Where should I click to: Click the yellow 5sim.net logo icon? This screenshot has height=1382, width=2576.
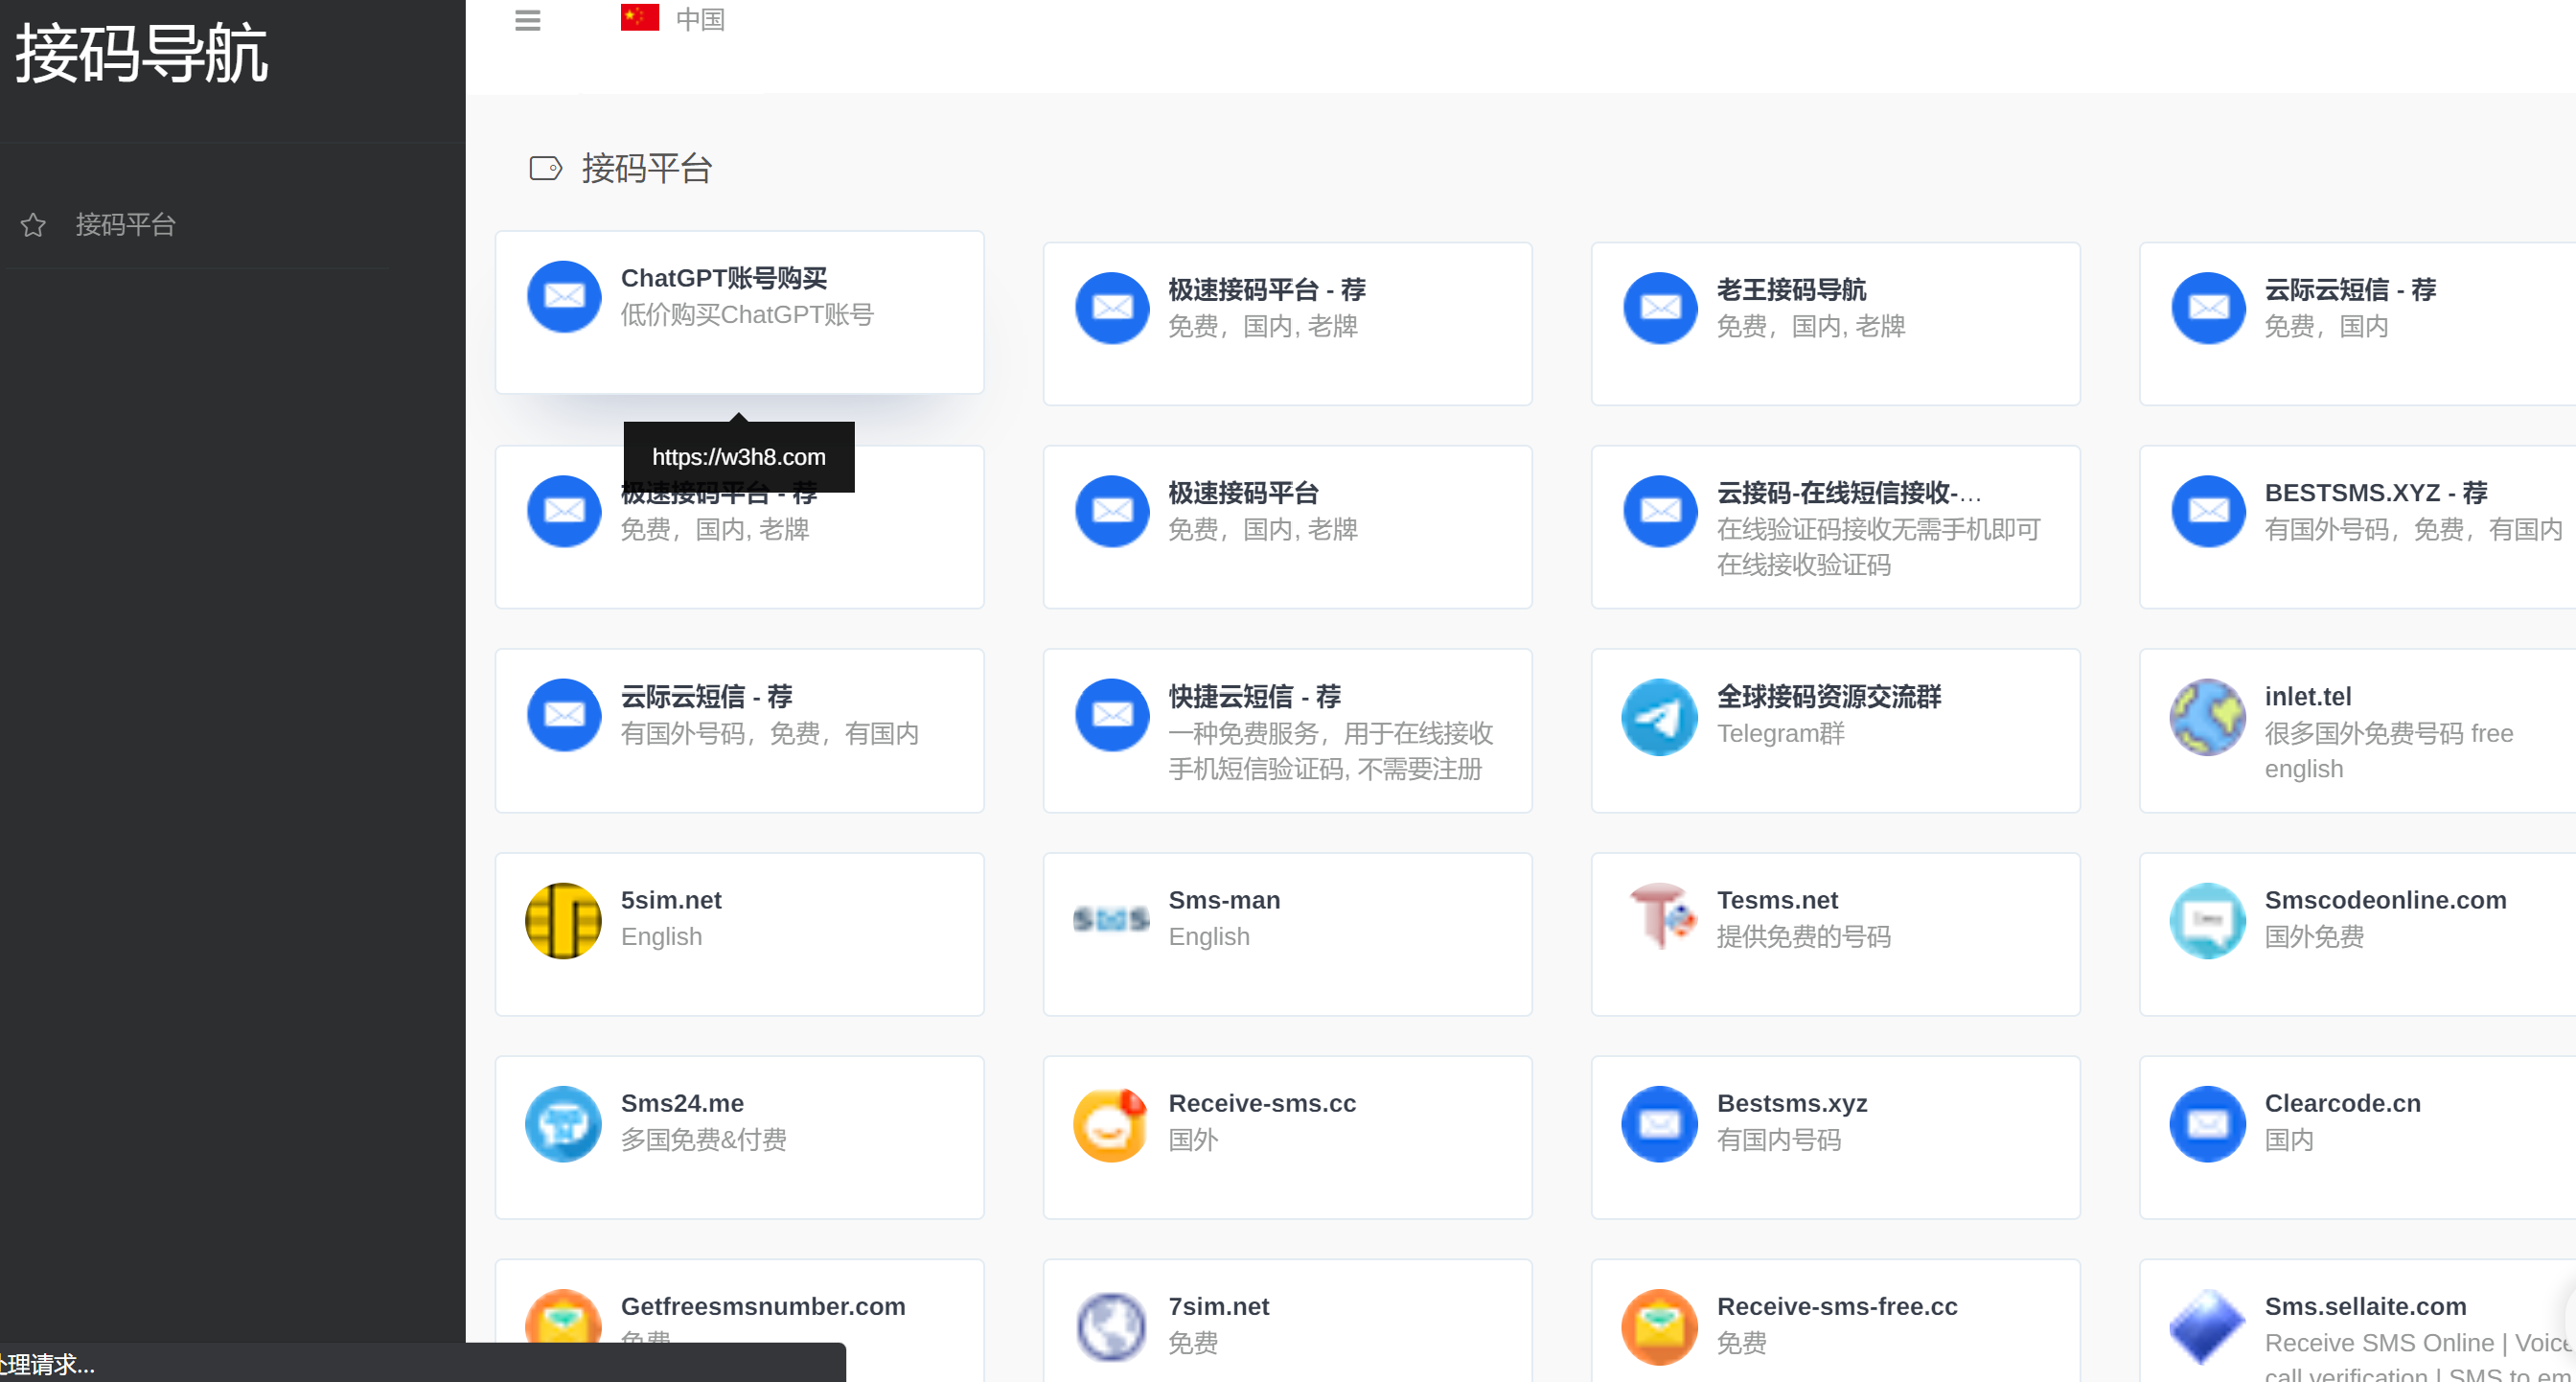coord(564,920)
